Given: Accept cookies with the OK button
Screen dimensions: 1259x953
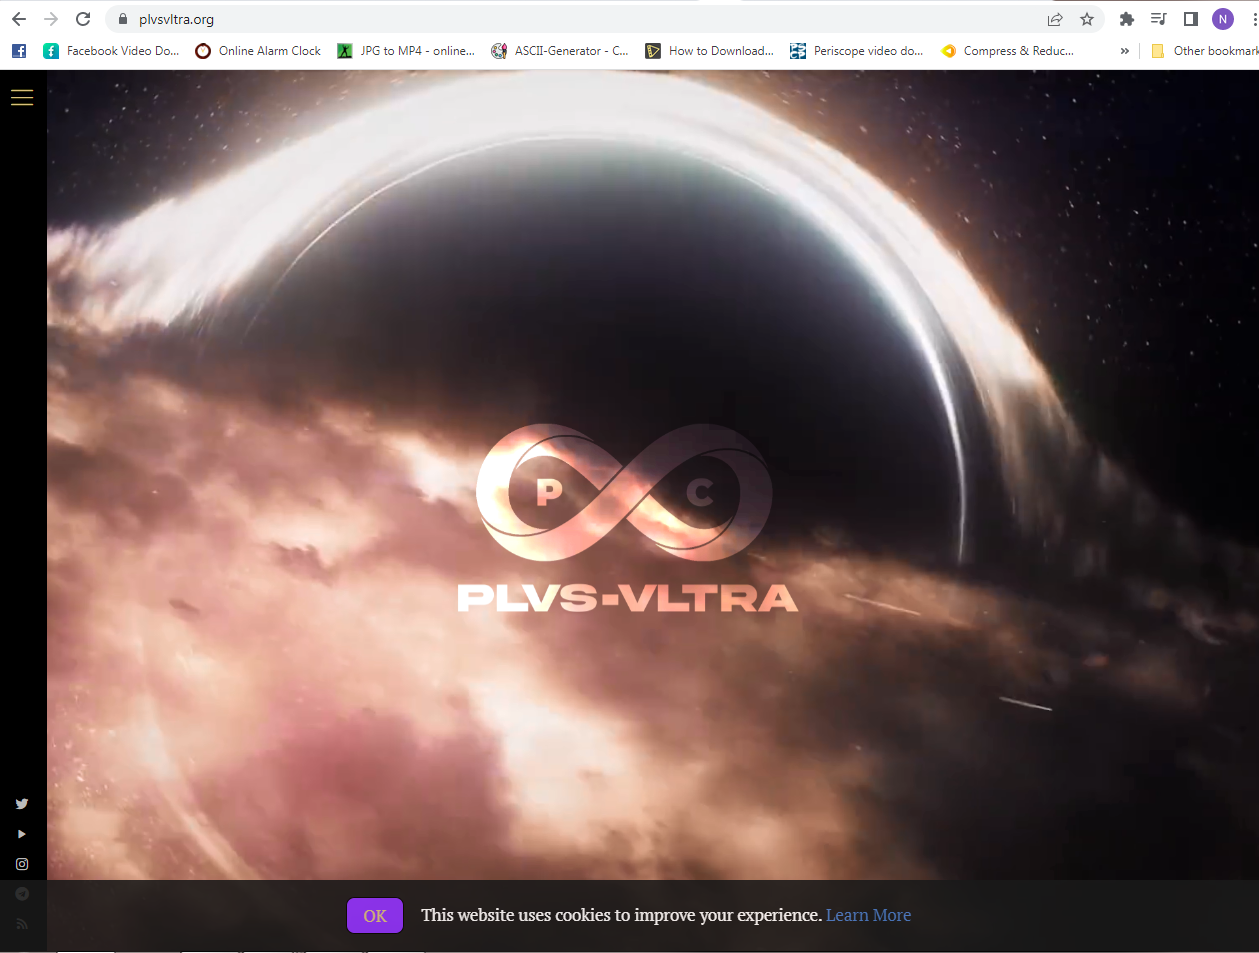Looking at the screenshot, I should click(375, 915).
